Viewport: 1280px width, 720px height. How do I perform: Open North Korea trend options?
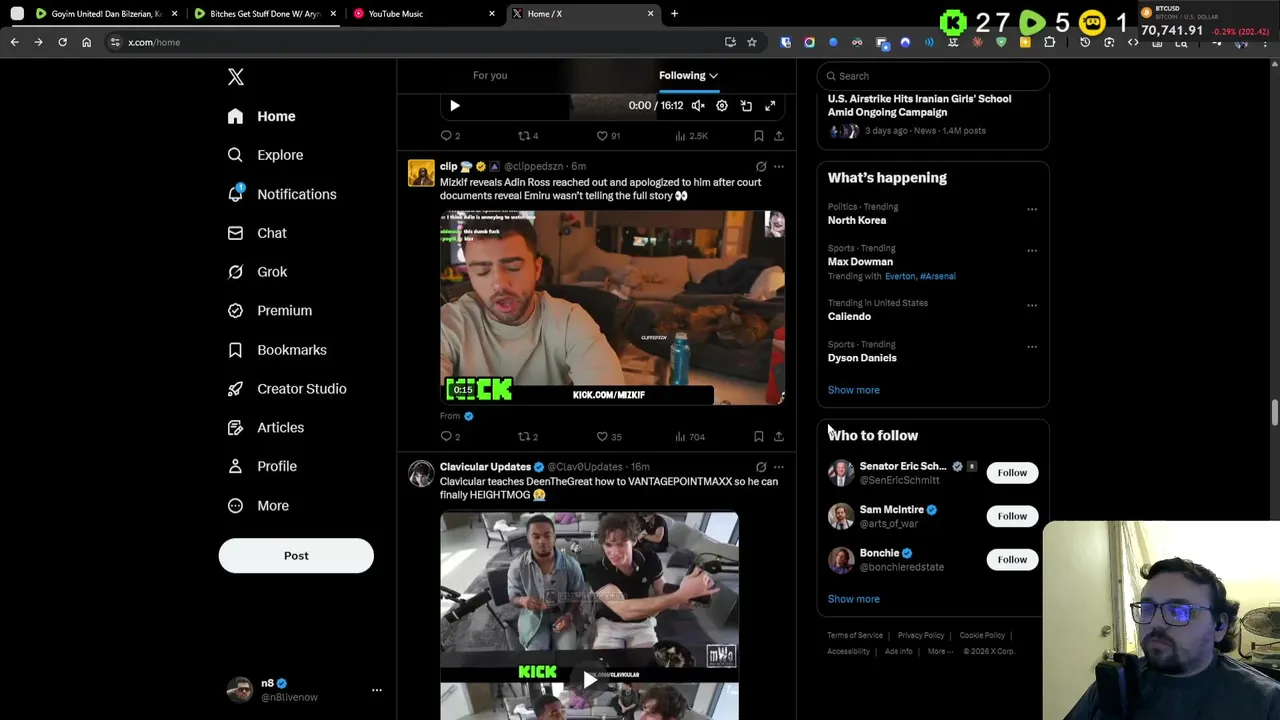tap(1032, 210)
